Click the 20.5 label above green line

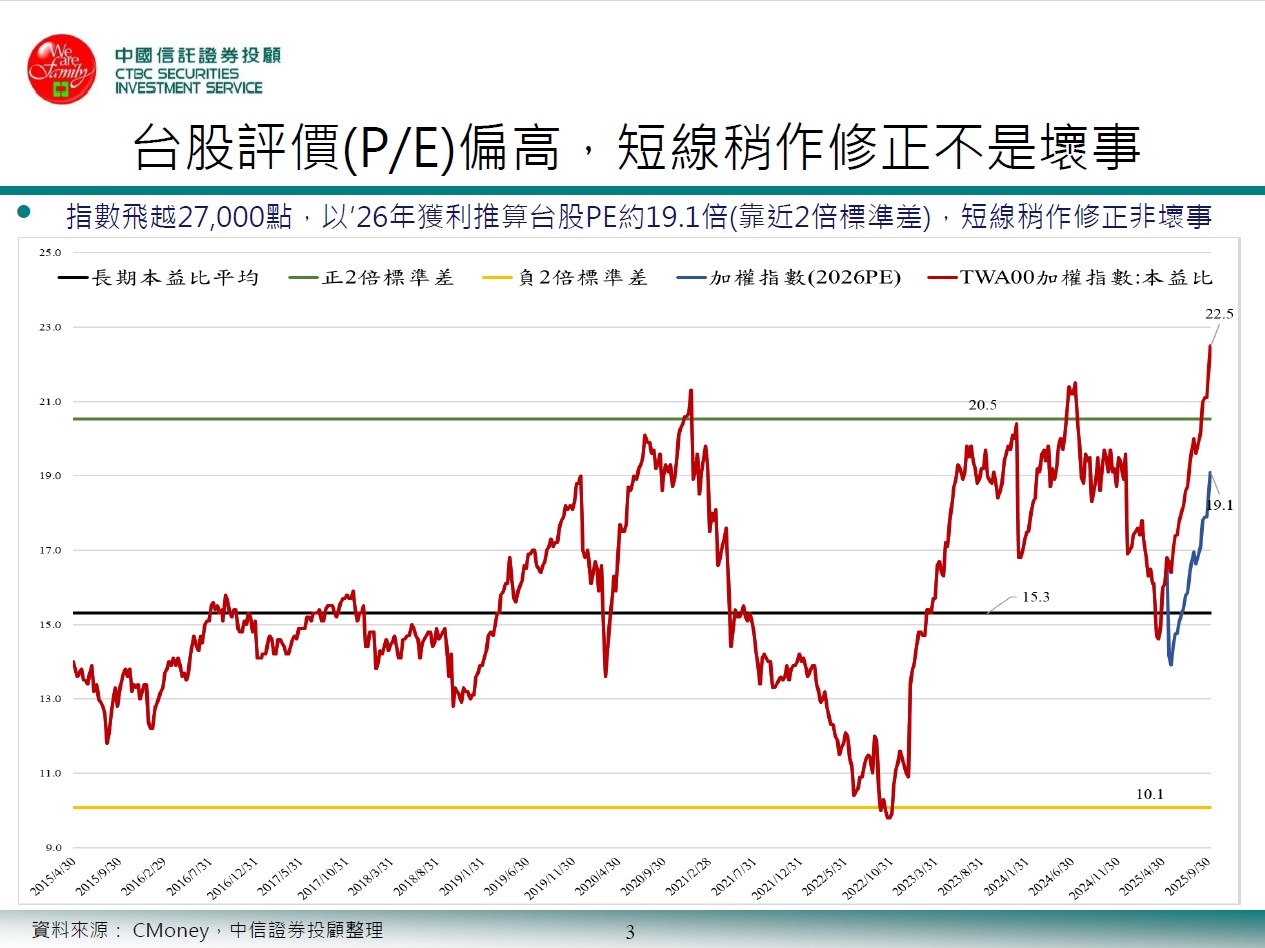coord(983,405)
